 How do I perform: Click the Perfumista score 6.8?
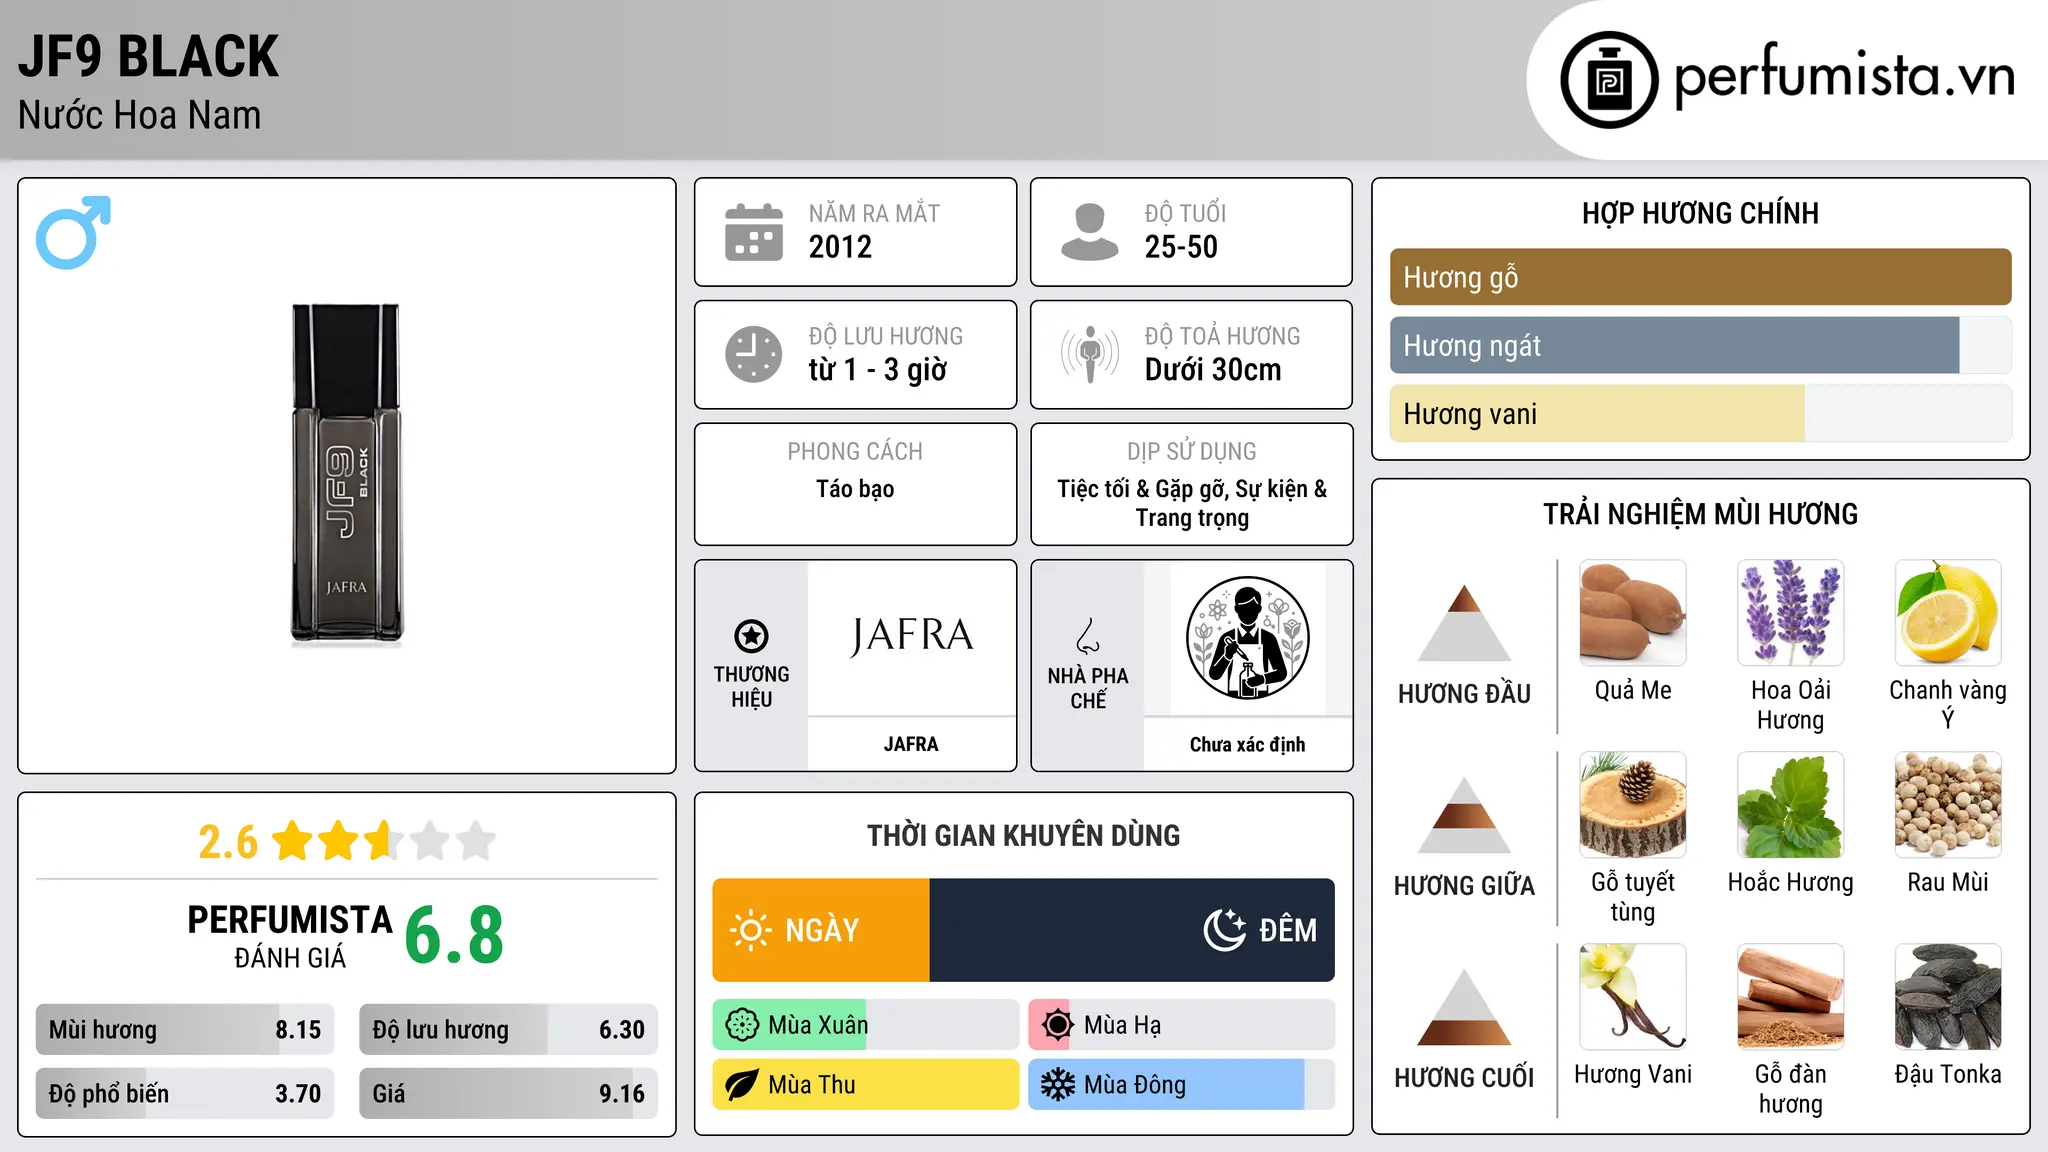[x=455, y=935]
